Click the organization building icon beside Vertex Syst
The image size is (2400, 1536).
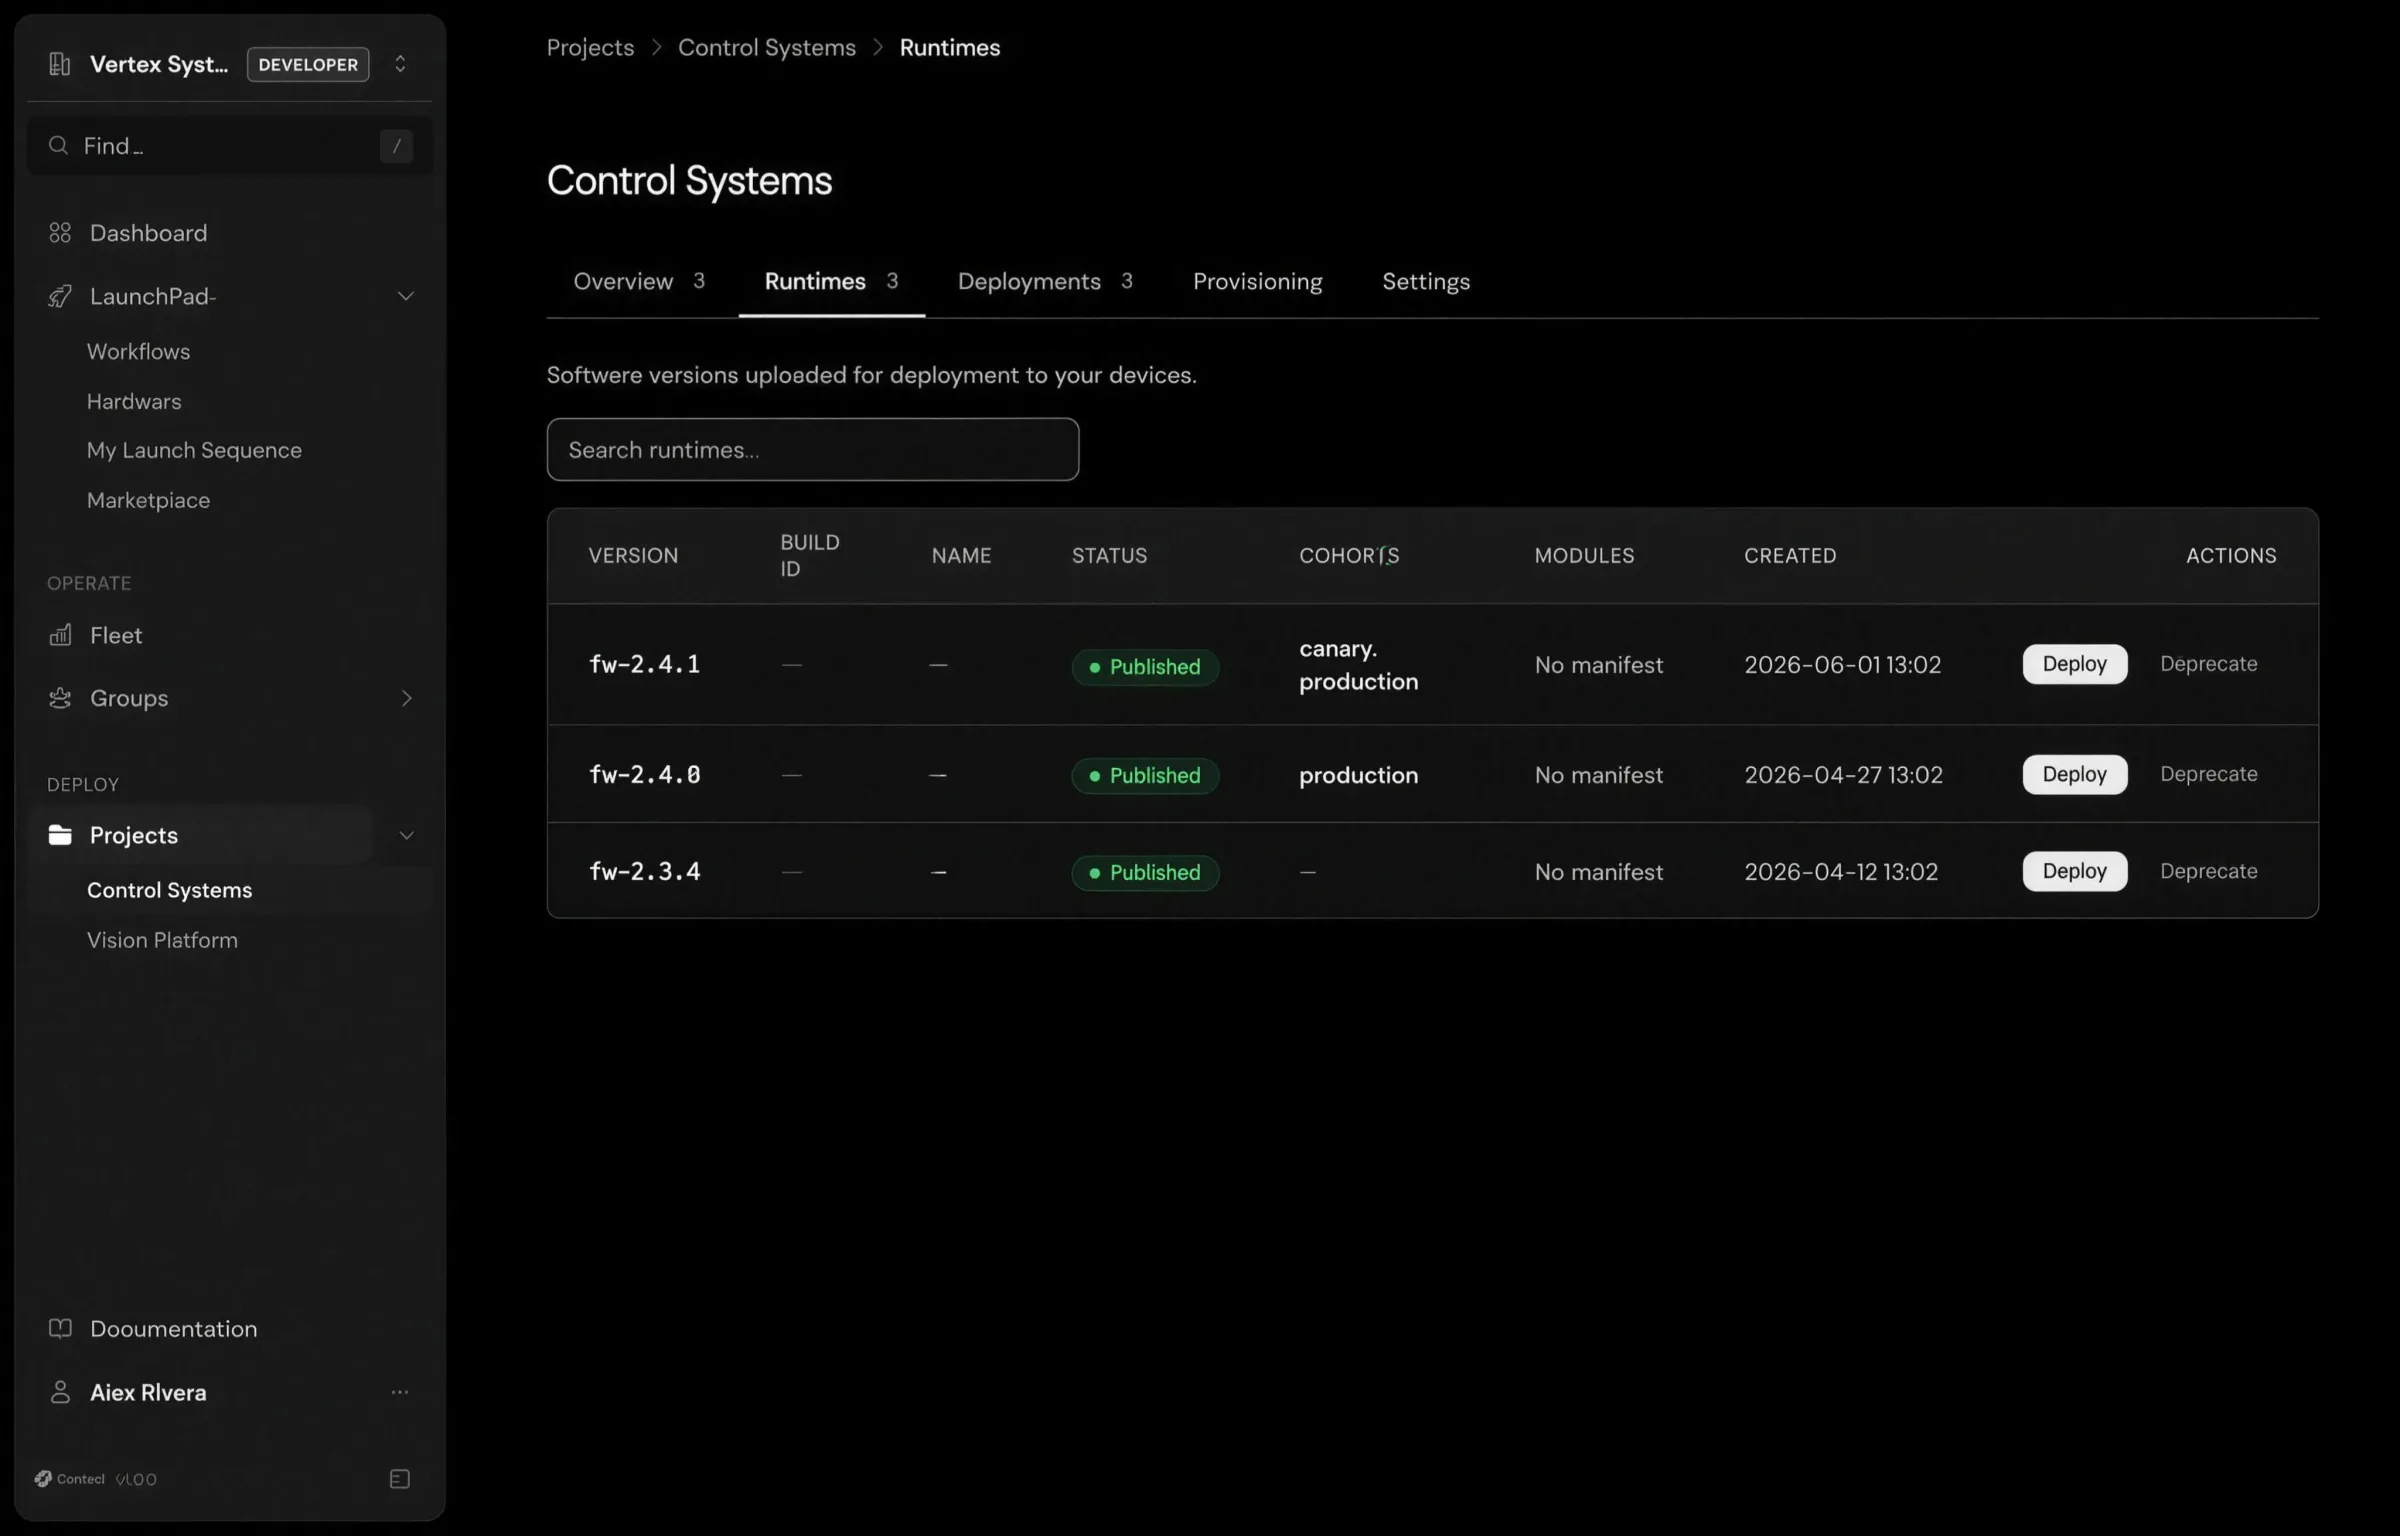60,64
